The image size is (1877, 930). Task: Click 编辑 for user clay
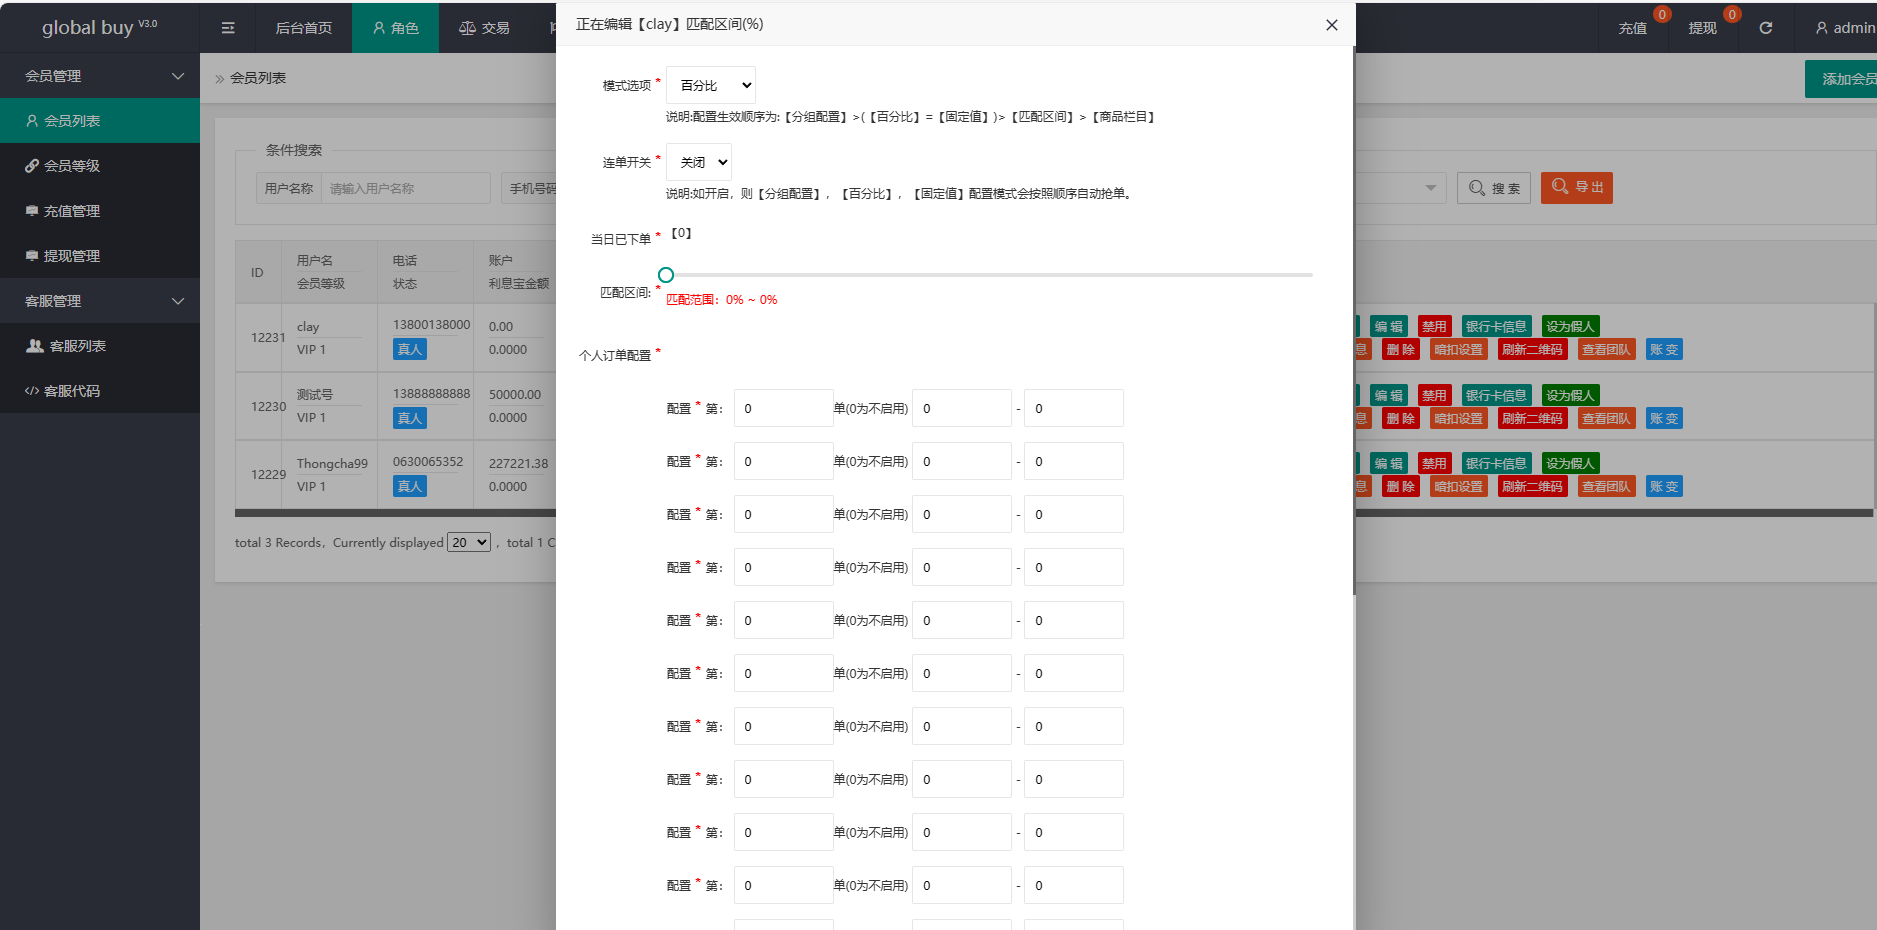point(1388,326)
